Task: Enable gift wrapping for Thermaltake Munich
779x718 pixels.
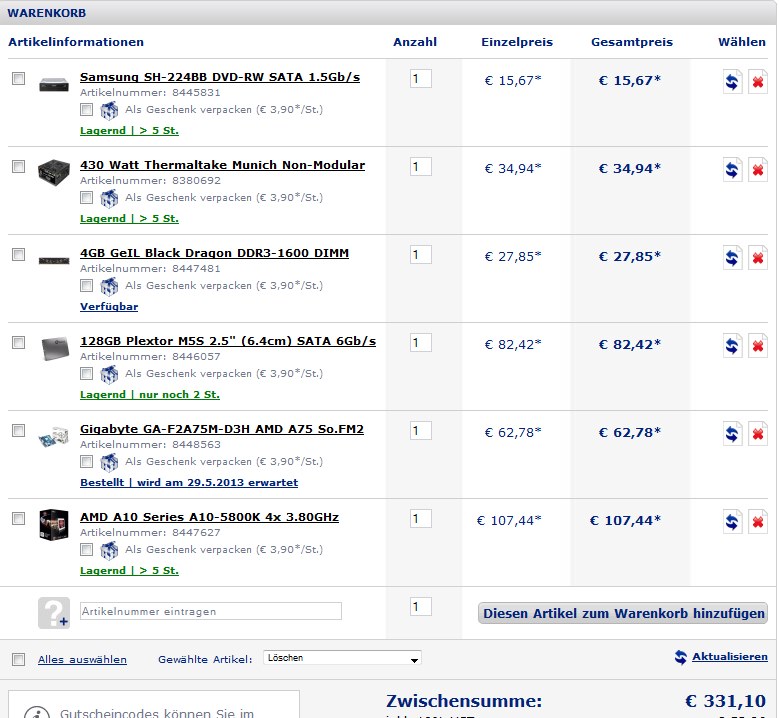Action: point(86,197)
